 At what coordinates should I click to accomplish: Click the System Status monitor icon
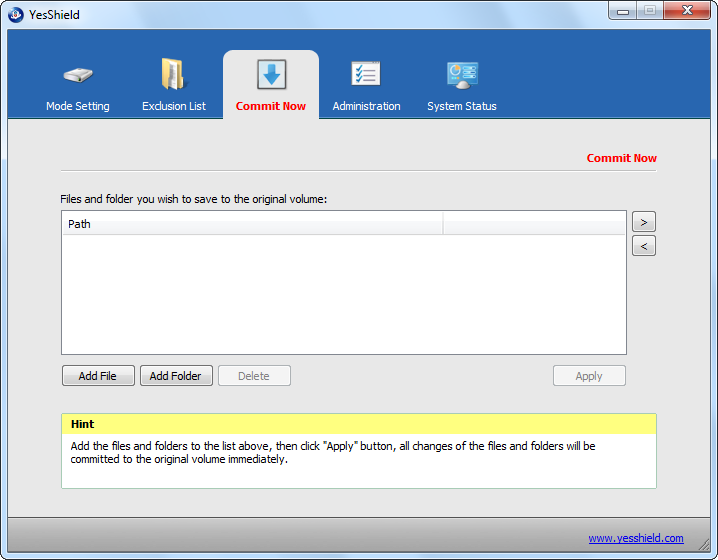click(x=462, y=75)
